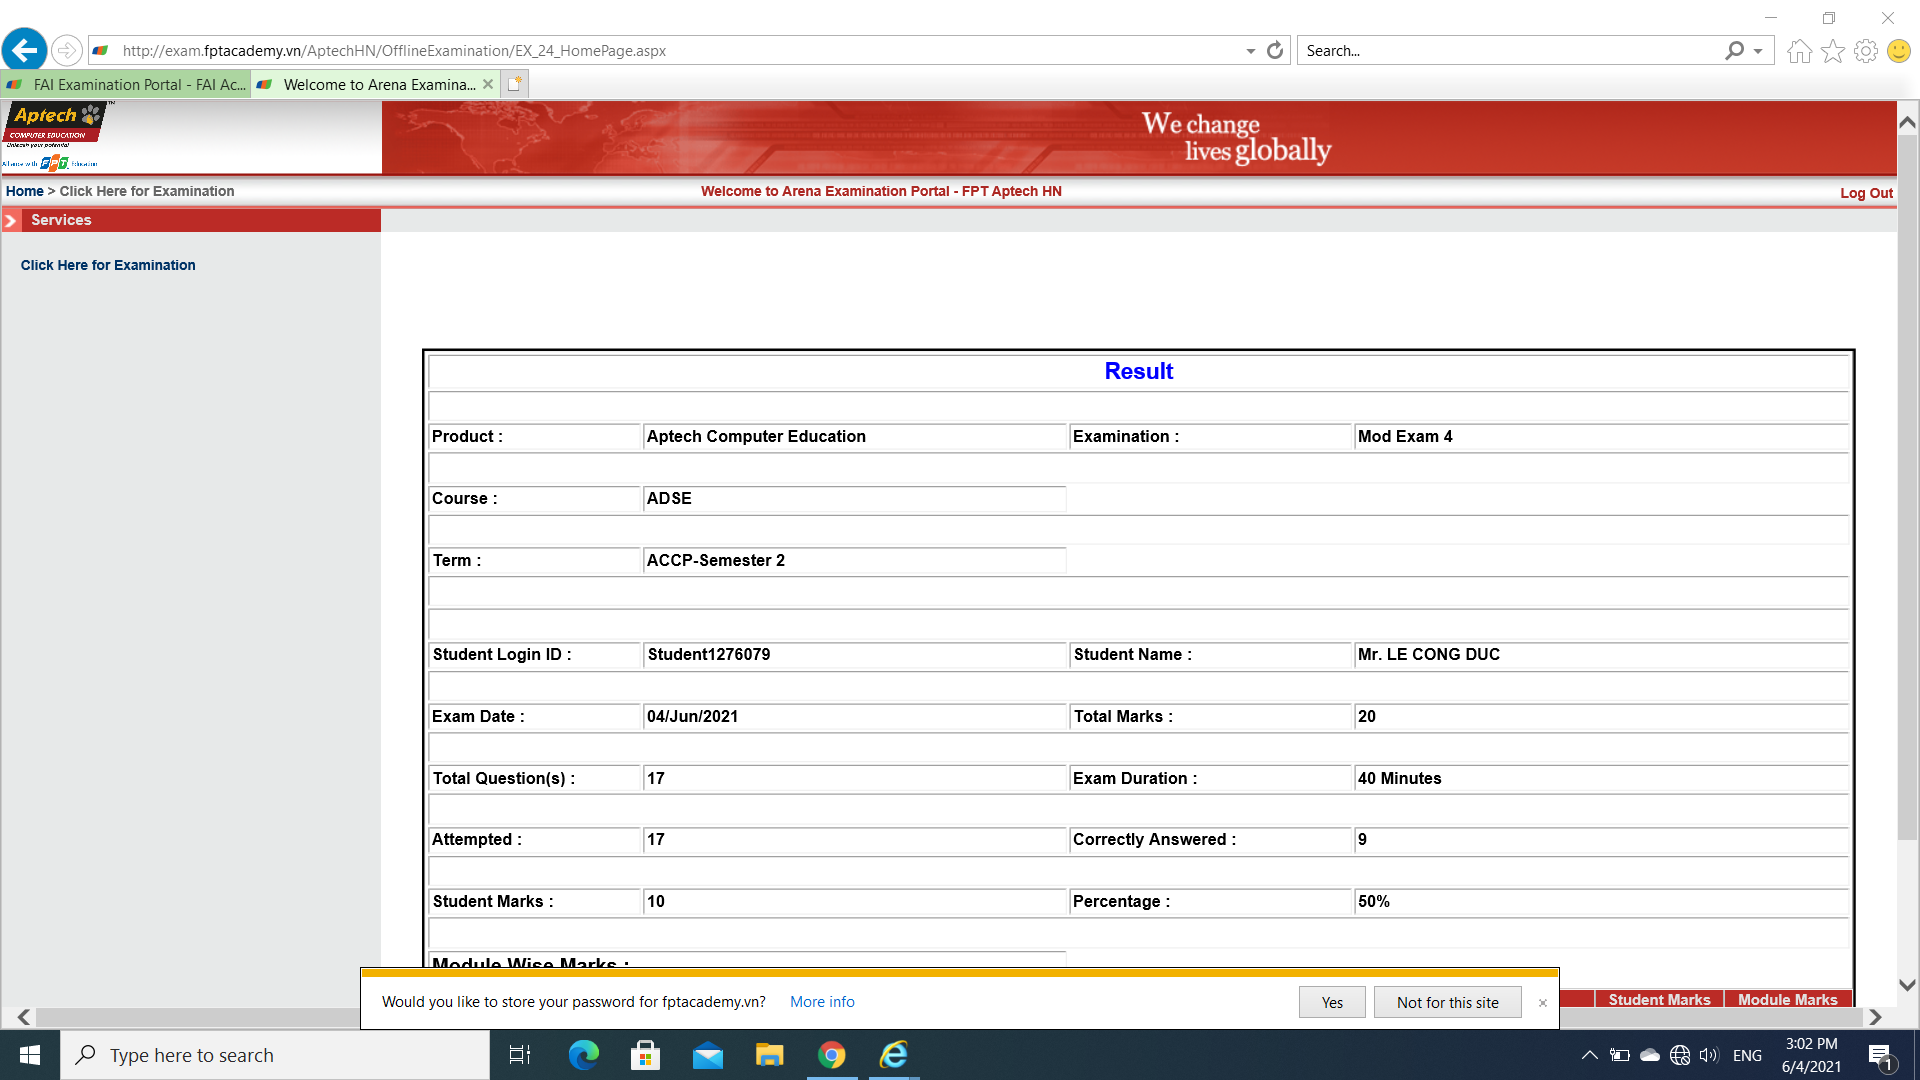Click the Mr. LE CONG DUC name
Image resolution: width=1920 pixels, height=1080 pixels.
(1429, 654)
